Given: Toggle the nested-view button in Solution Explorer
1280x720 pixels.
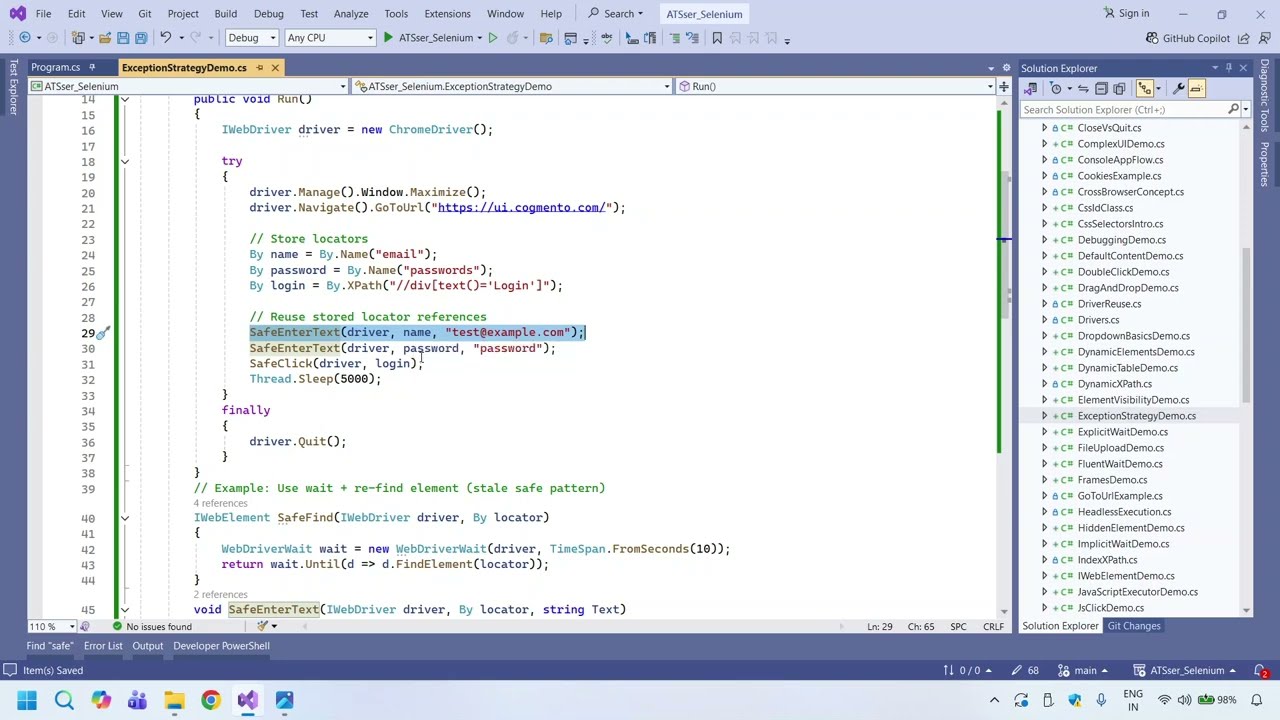Looking at the screenshot, I should pyautogui.click(x=1144, y=89).
